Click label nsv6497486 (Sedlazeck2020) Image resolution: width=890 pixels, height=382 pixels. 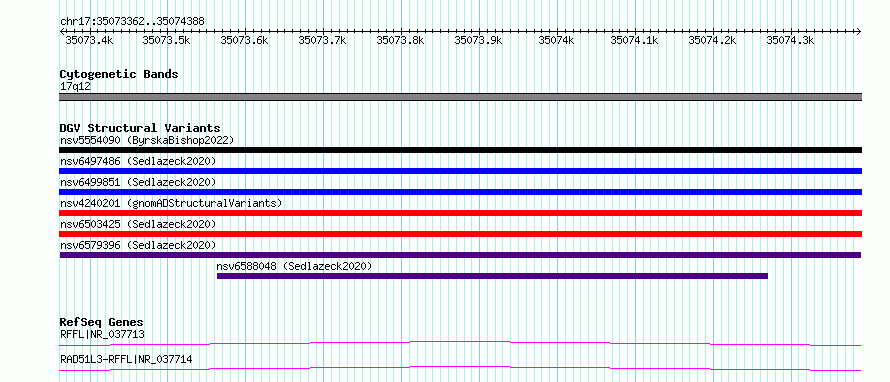(138, 161)
